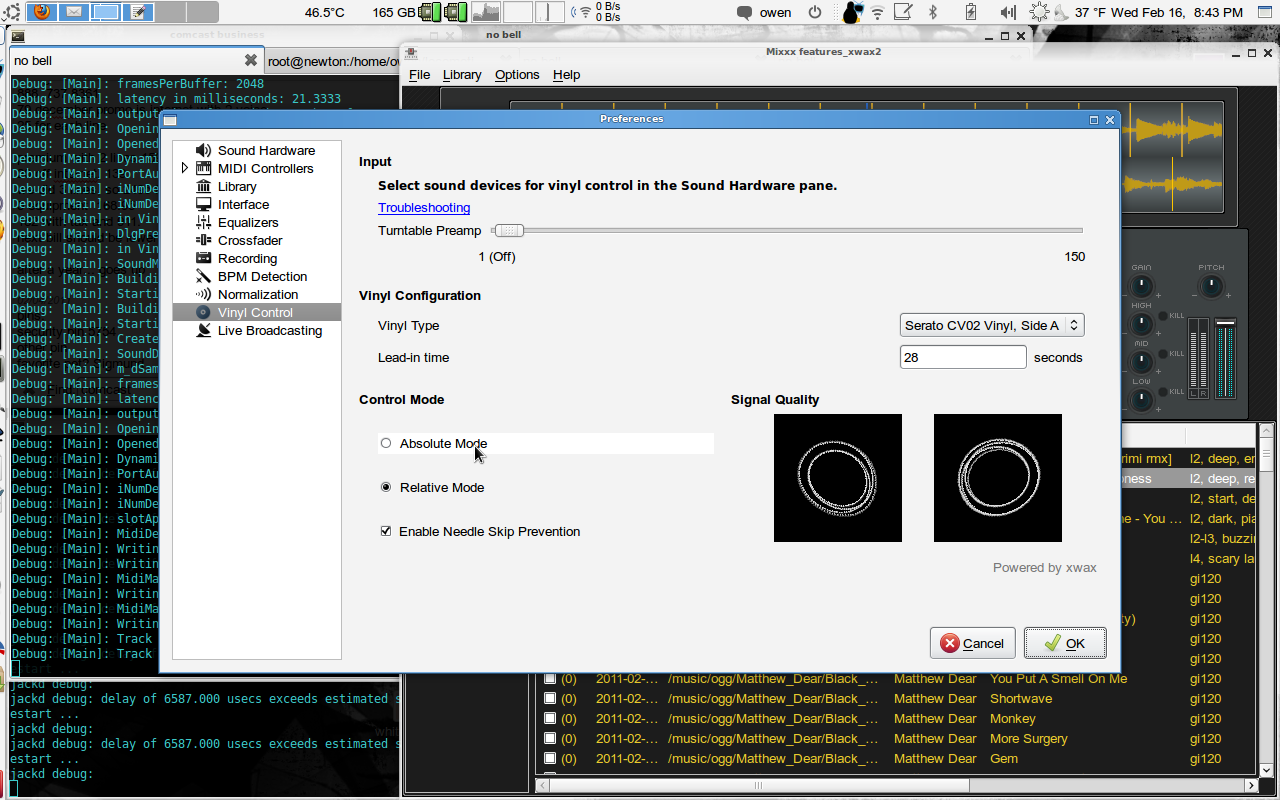
Task: Open the File menu in Mixxx
Action: point(419,75)
